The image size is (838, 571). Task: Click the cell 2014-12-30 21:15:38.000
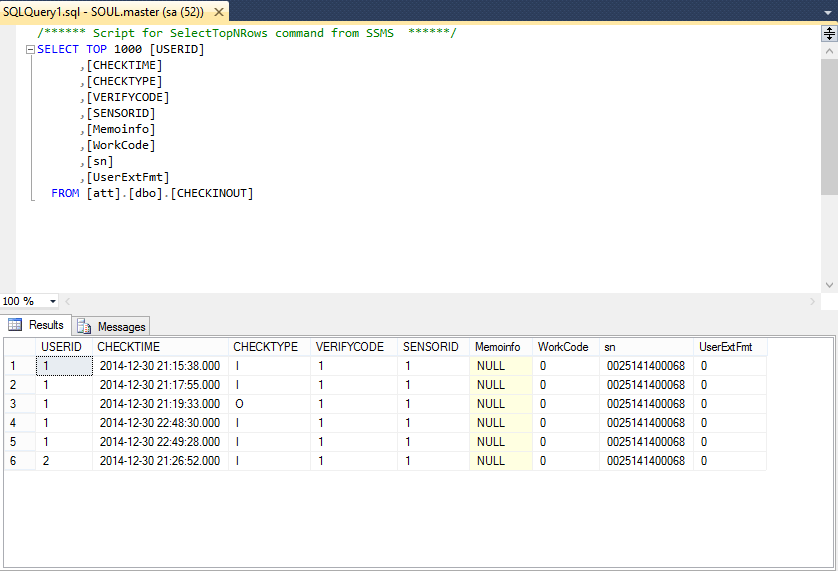coord(160,366)
